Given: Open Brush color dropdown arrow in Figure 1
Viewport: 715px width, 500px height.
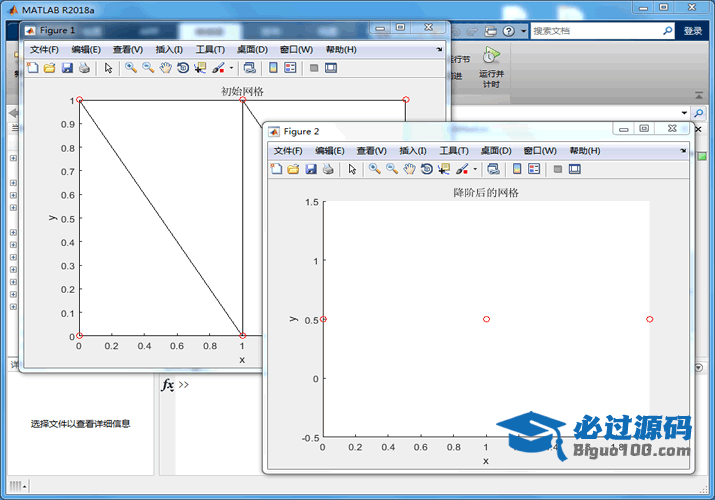Looking at the screenshot, I should tap(231, 68).
